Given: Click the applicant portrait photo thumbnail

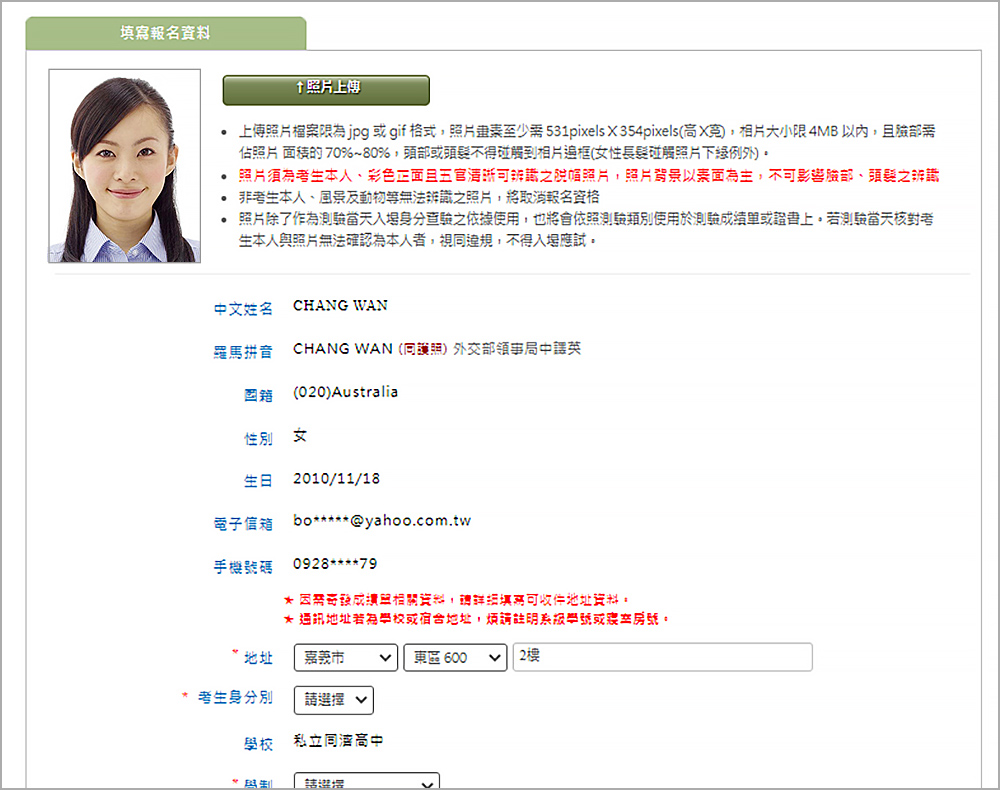Looking at the screenshot, I should (125, 166).
